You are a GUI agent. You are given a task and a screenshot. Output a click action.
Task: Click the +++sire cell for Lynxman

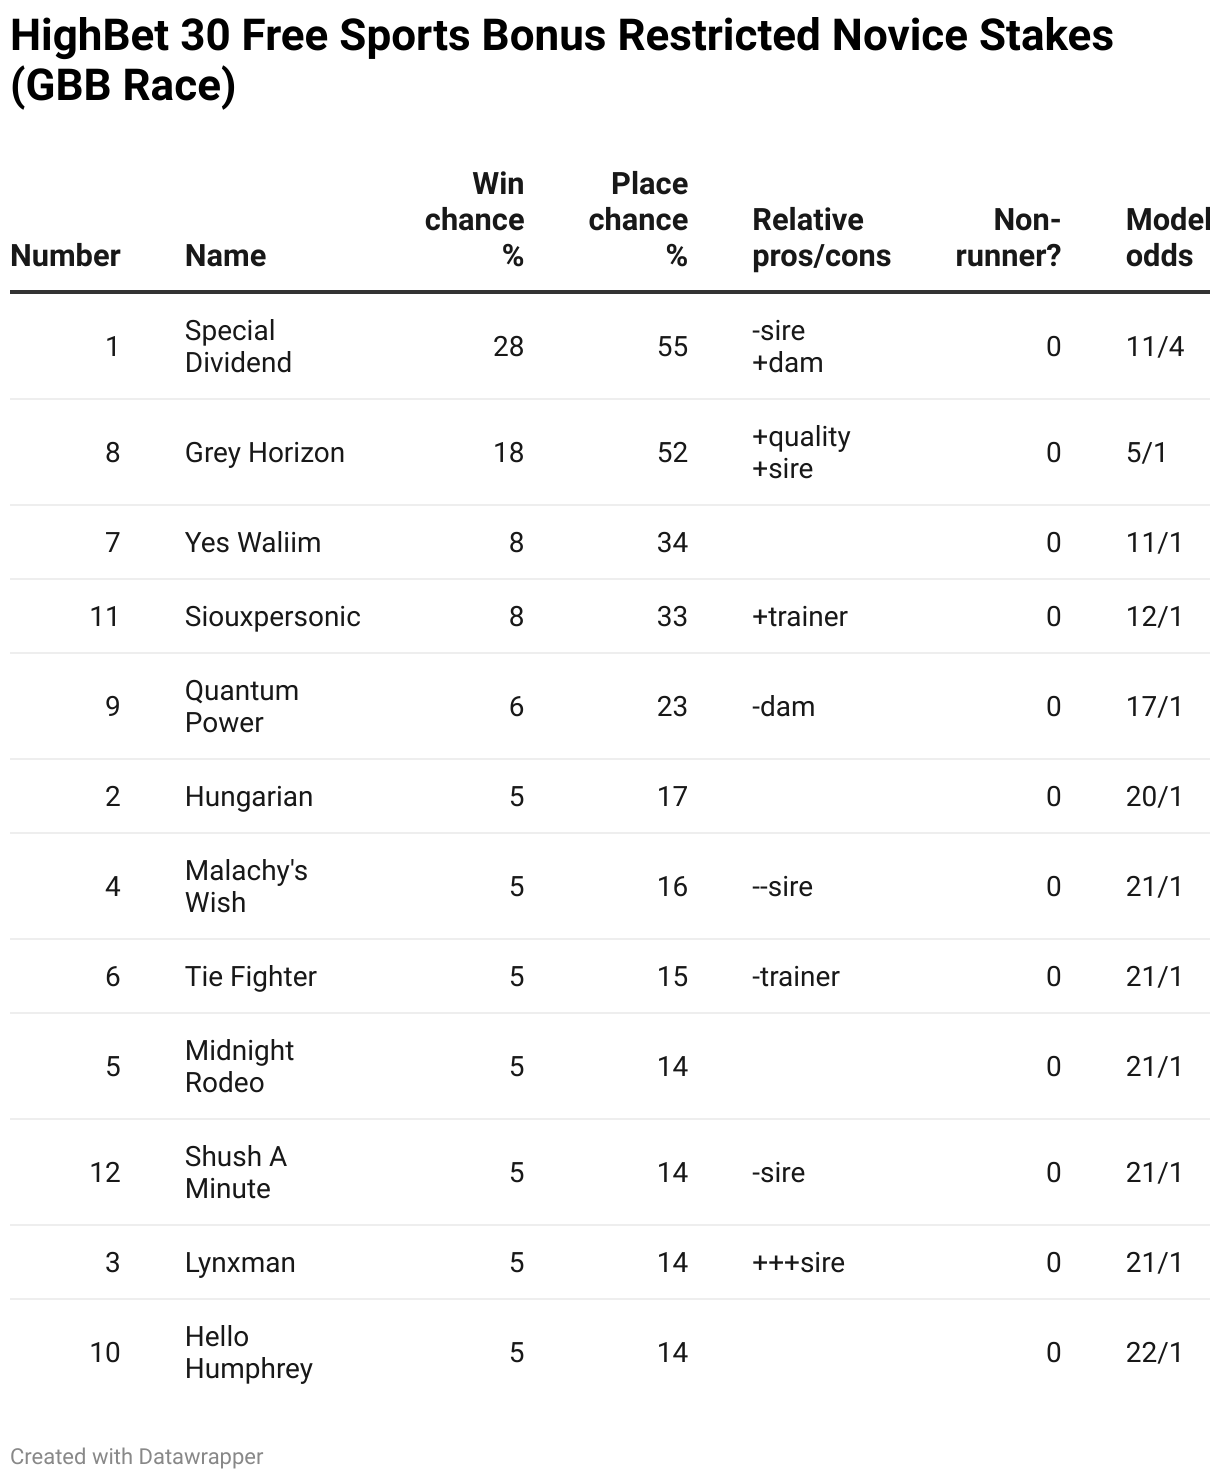(798, 1262)
